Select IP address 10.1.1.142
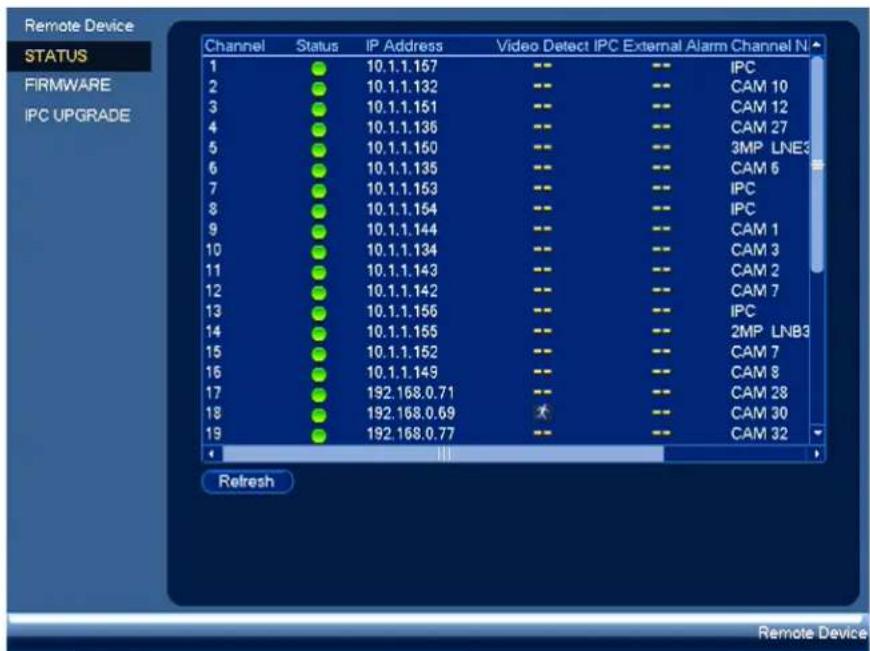 [402, 291]
